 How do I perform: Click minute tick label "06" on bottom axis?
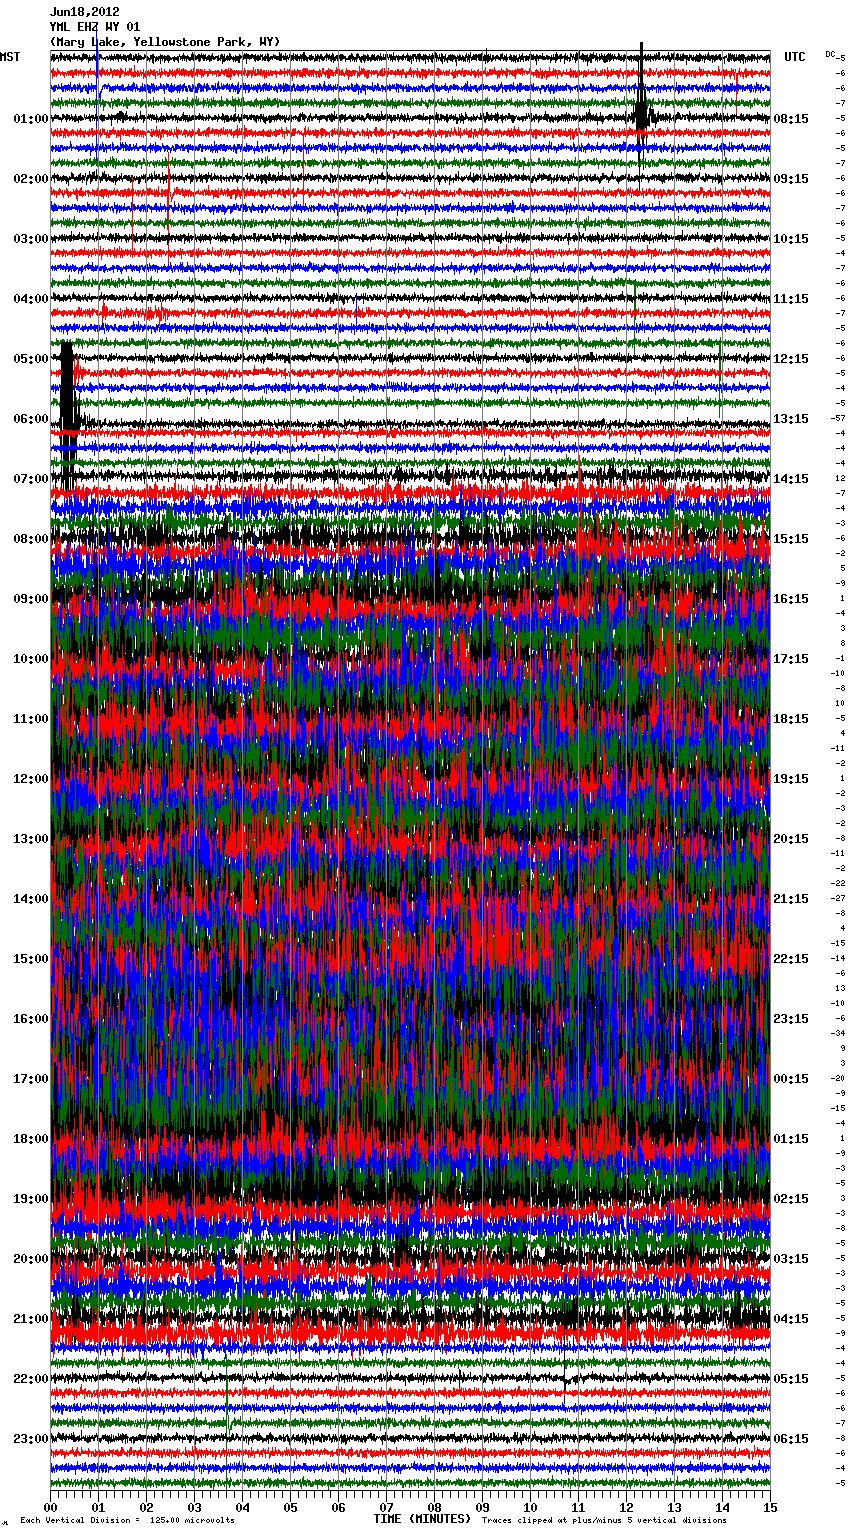coord(339,1507)
